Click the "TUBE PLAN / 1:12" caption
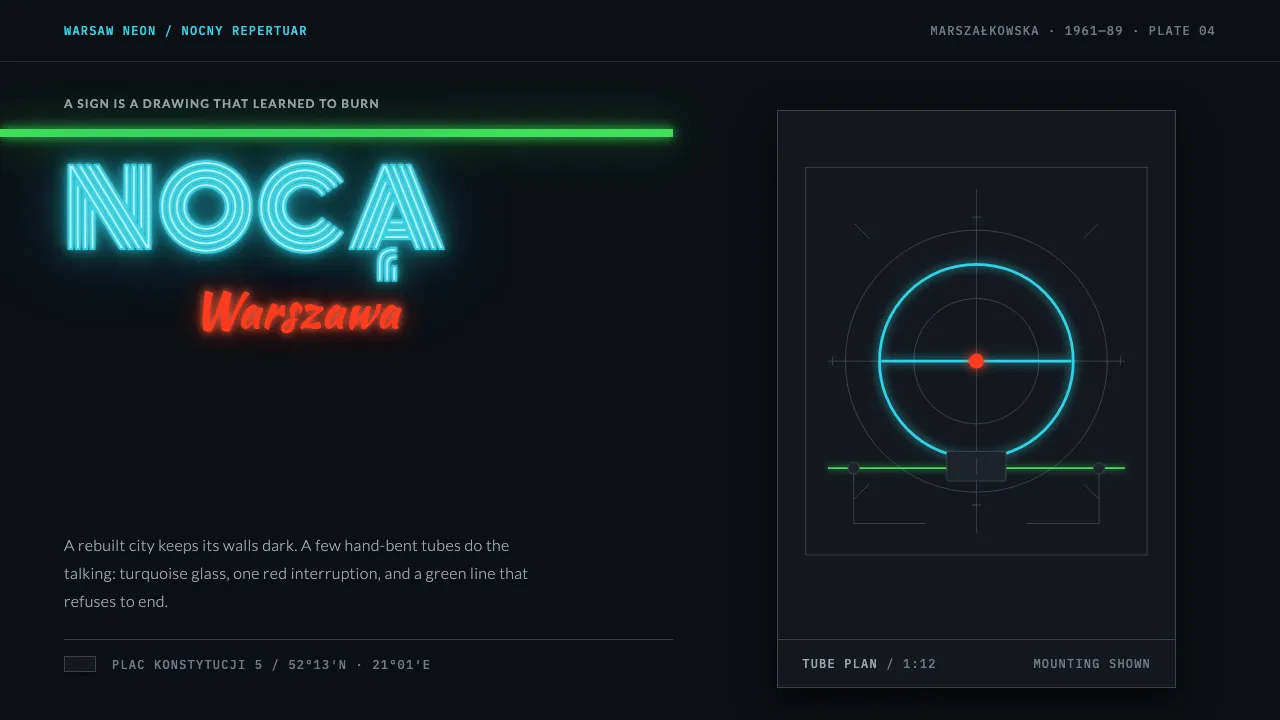 click(869, 664)
